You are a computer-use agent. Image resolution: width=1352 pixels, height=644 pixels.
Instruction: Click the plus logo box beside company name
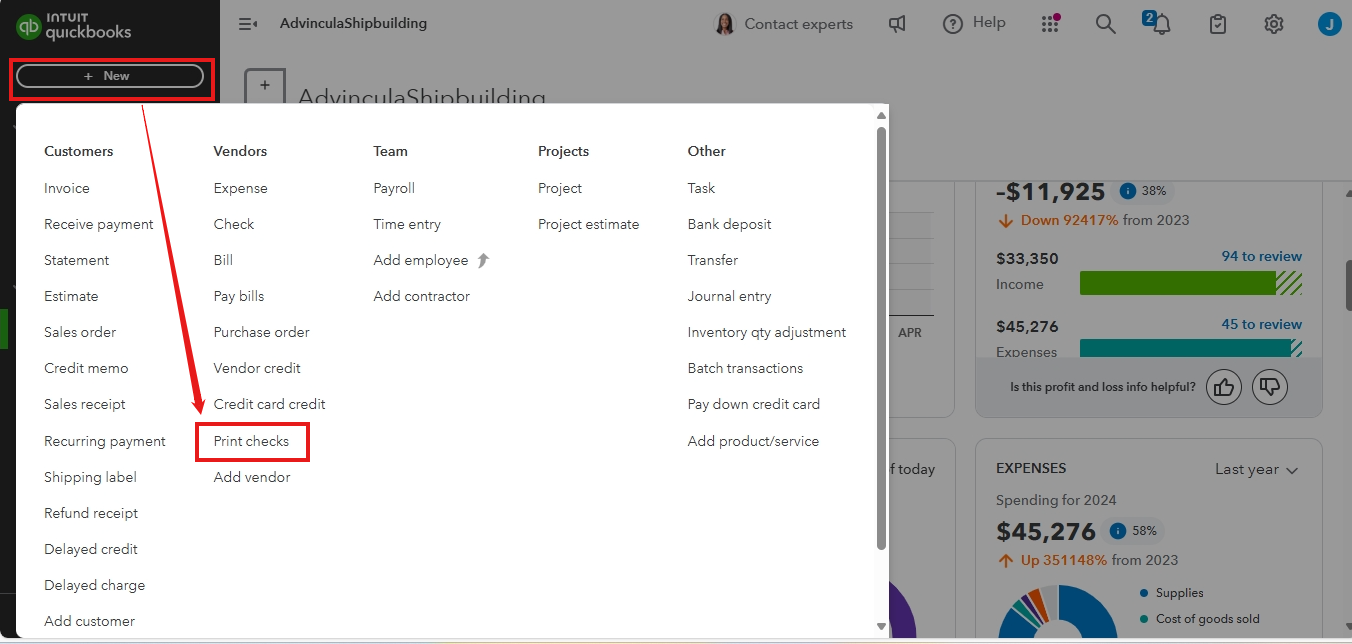[x=265, y=86]
